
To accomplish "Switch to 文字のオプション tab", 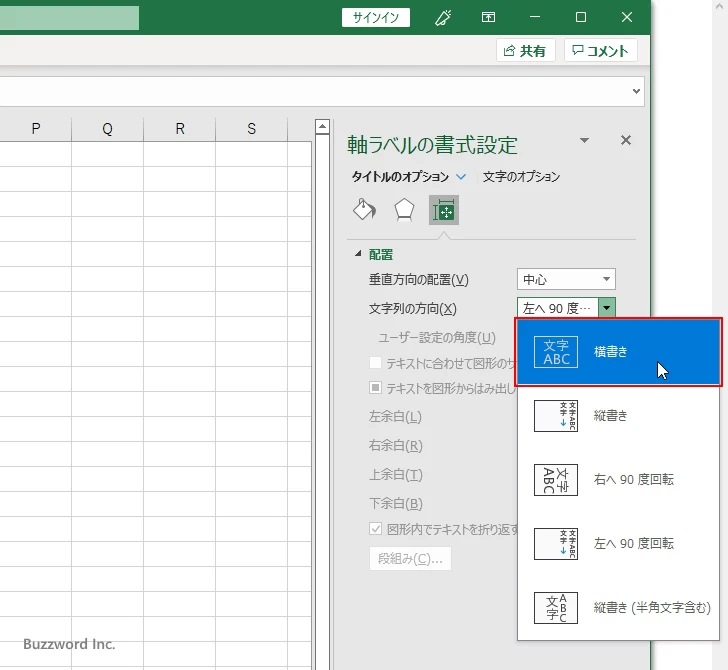I will click(x=521, y=177).
